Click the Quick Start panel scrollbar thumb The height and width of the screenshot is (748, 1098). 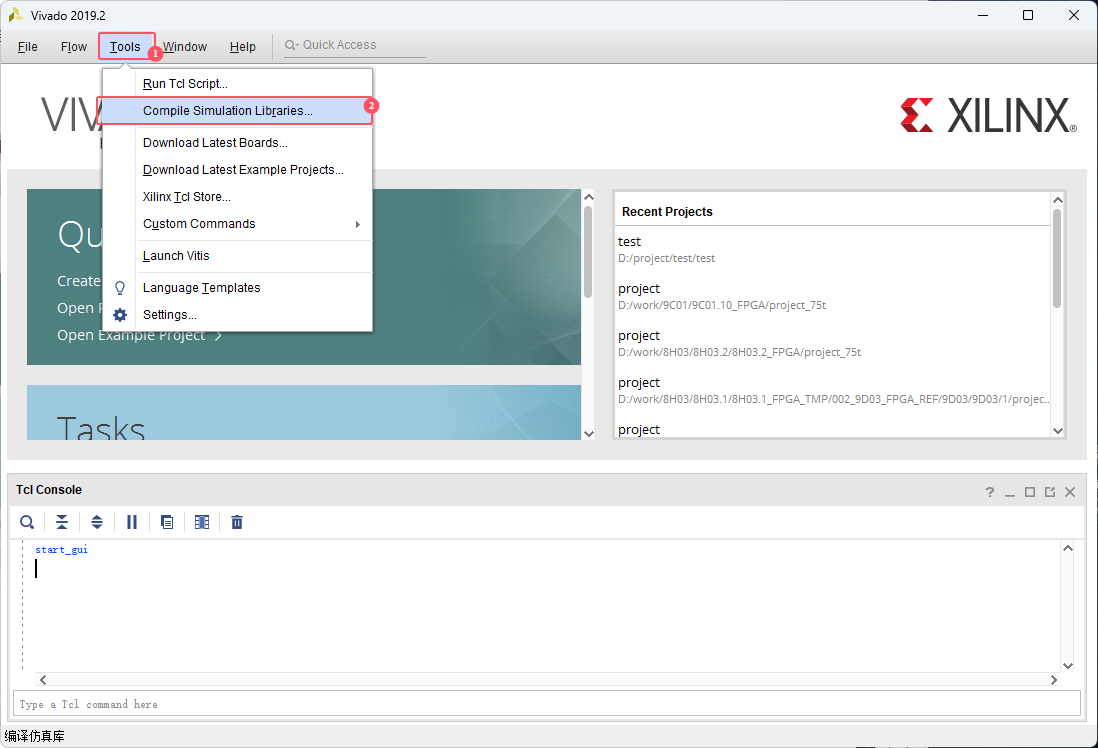tap(588, 251)
